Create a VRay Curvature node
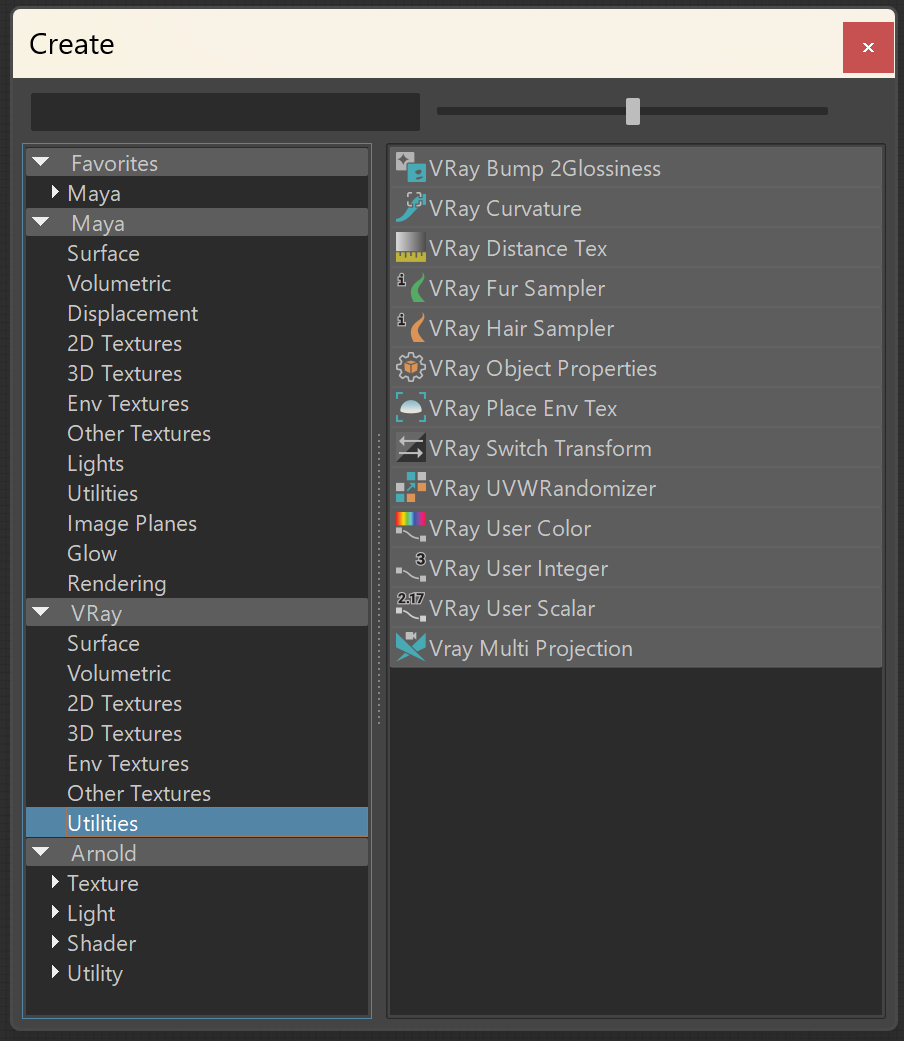 click(x=637, y=207)
